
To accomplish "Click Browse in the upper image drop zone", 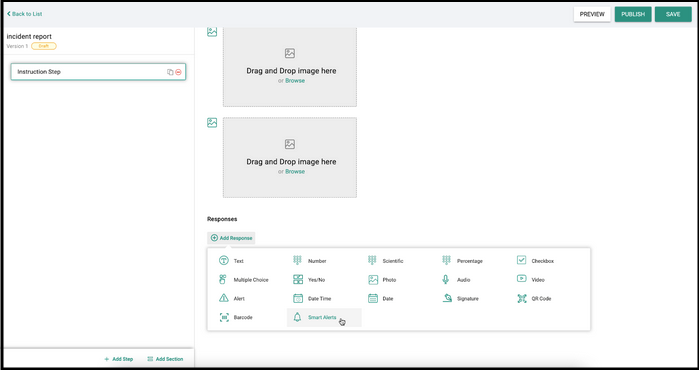I will (295, 81).
